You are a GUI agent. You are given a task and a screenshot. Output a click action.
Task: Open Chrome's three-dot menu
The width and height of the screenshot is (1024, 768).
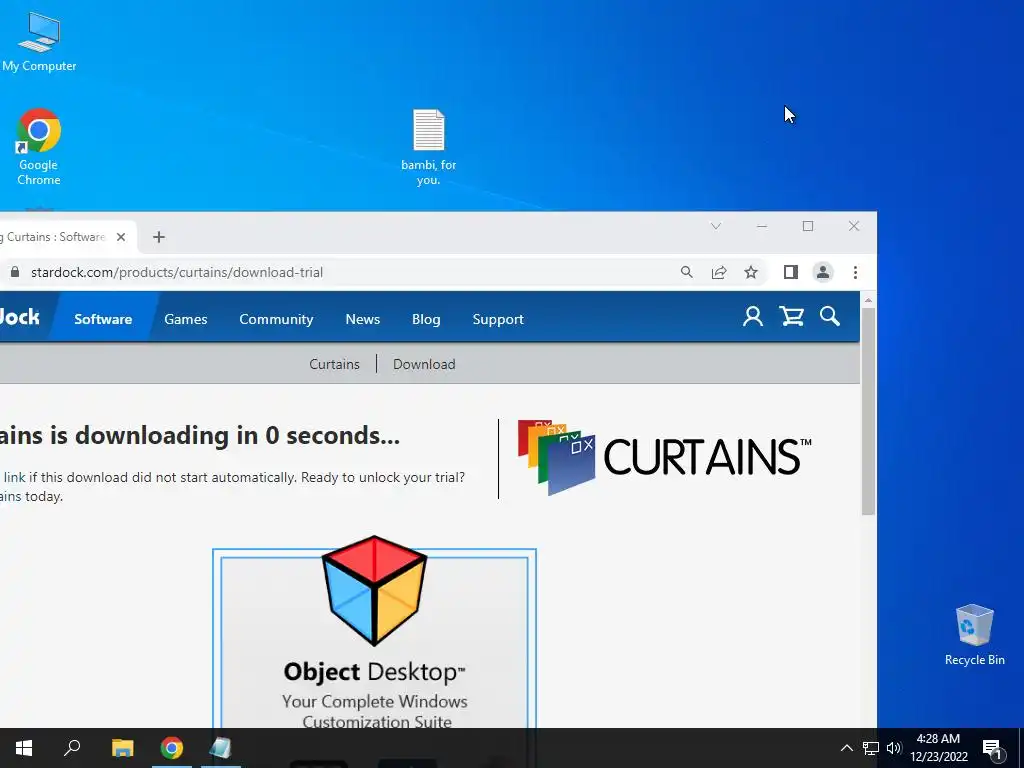(856, 272)
